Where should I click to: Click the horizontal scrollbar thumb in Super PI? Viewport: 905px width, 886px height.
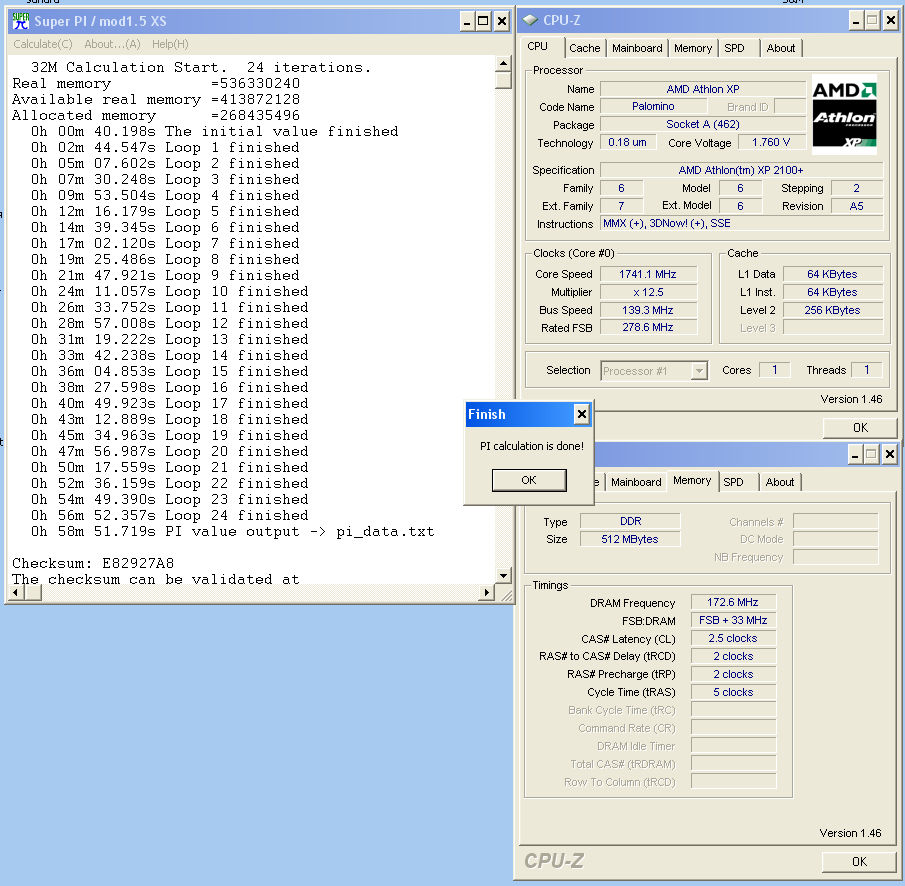tap(32, 592)
